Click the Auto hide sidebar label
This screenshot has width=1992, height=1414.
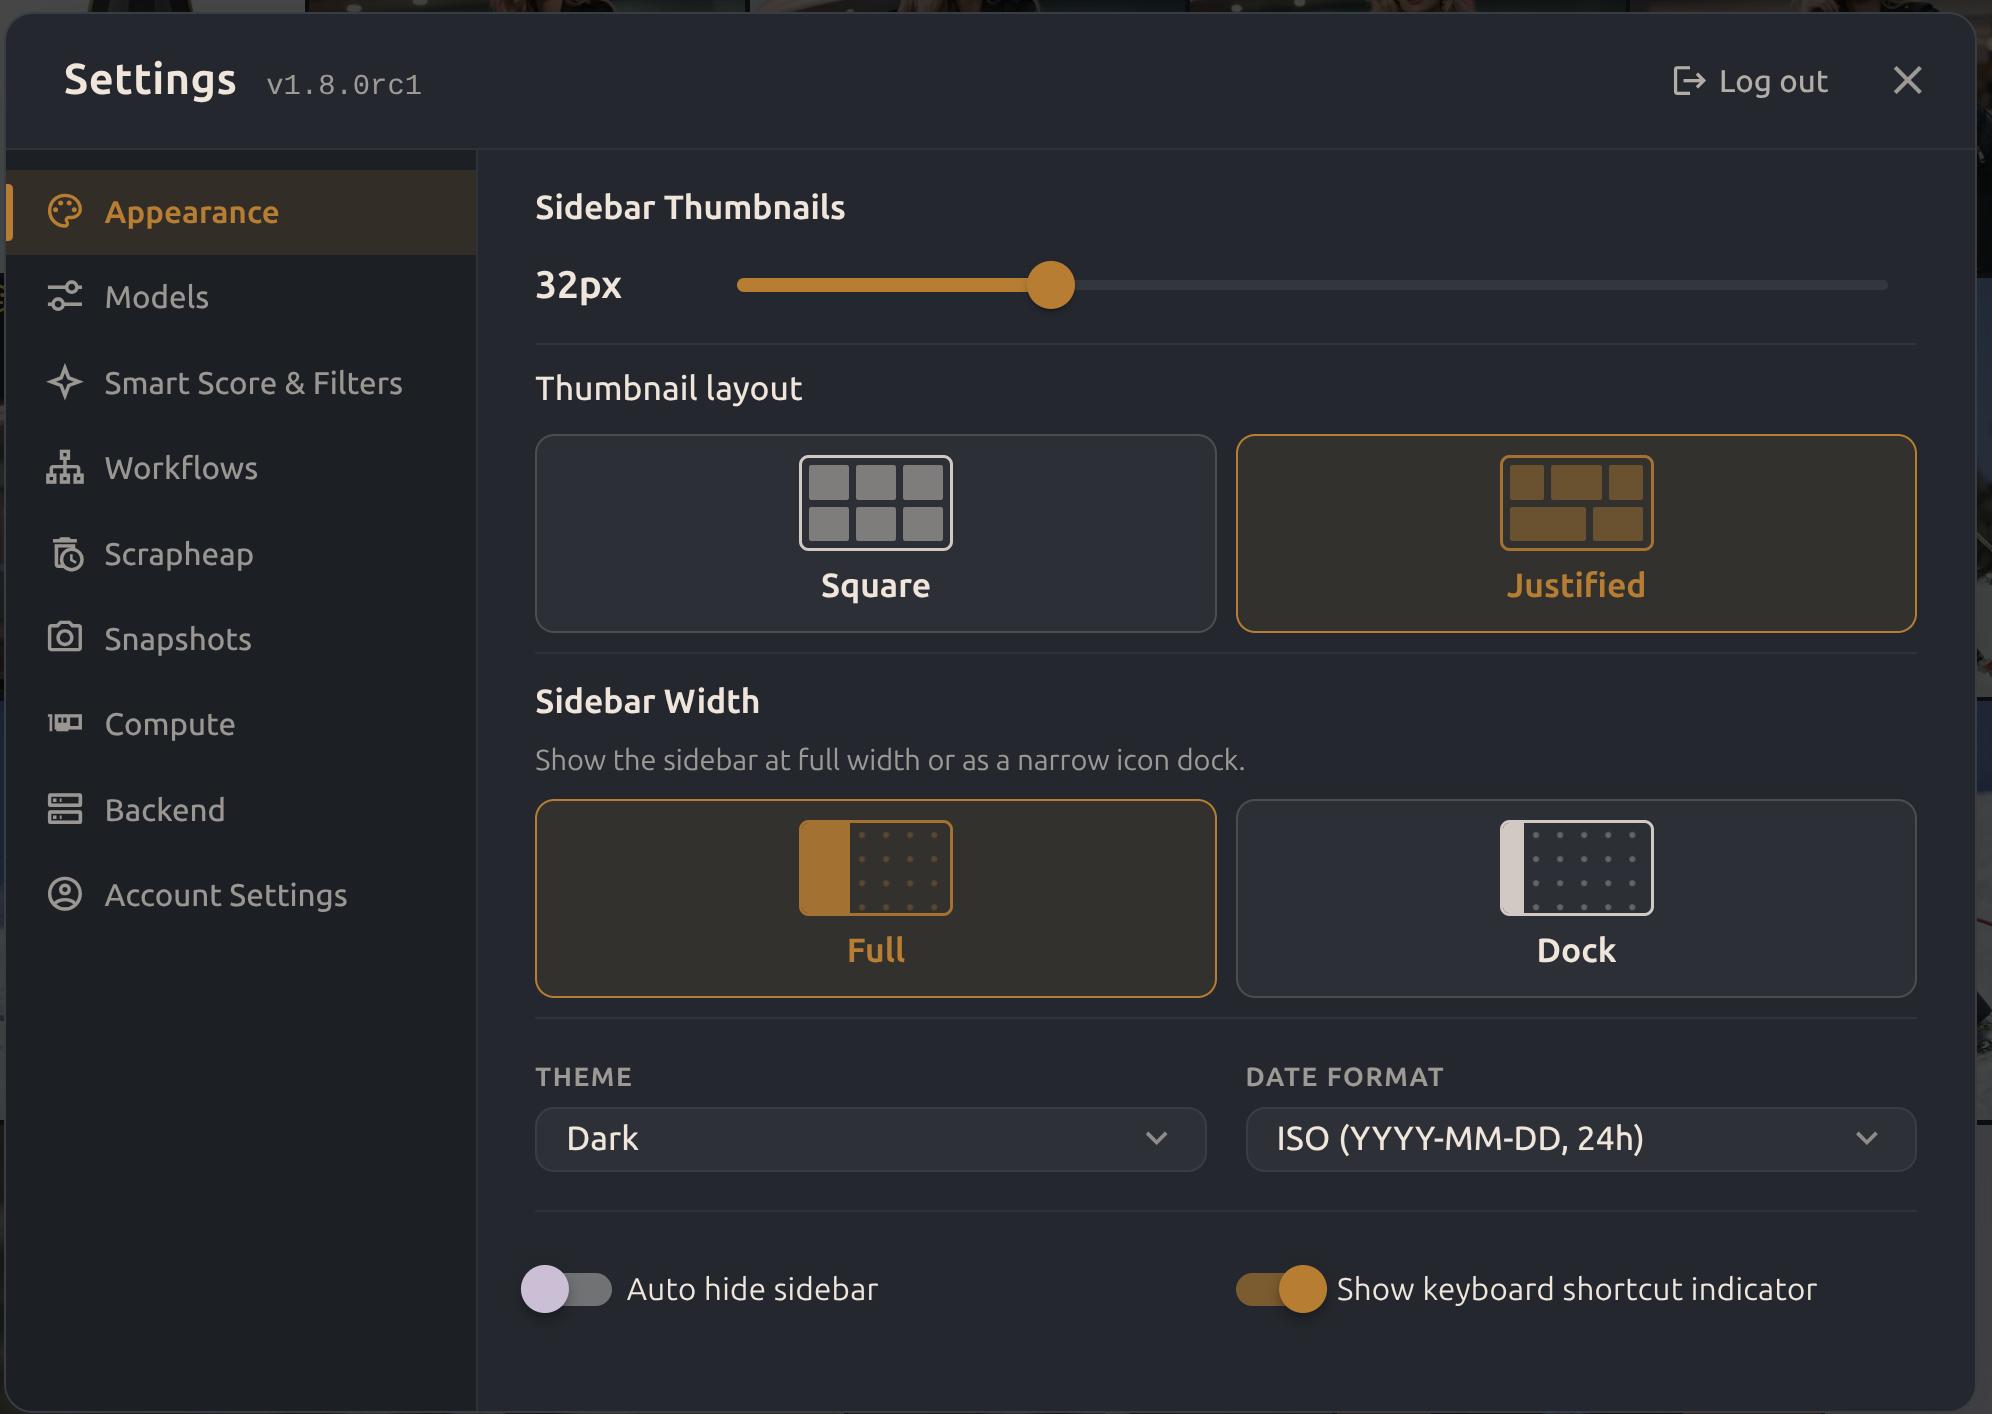click(x=752, y=1289)
